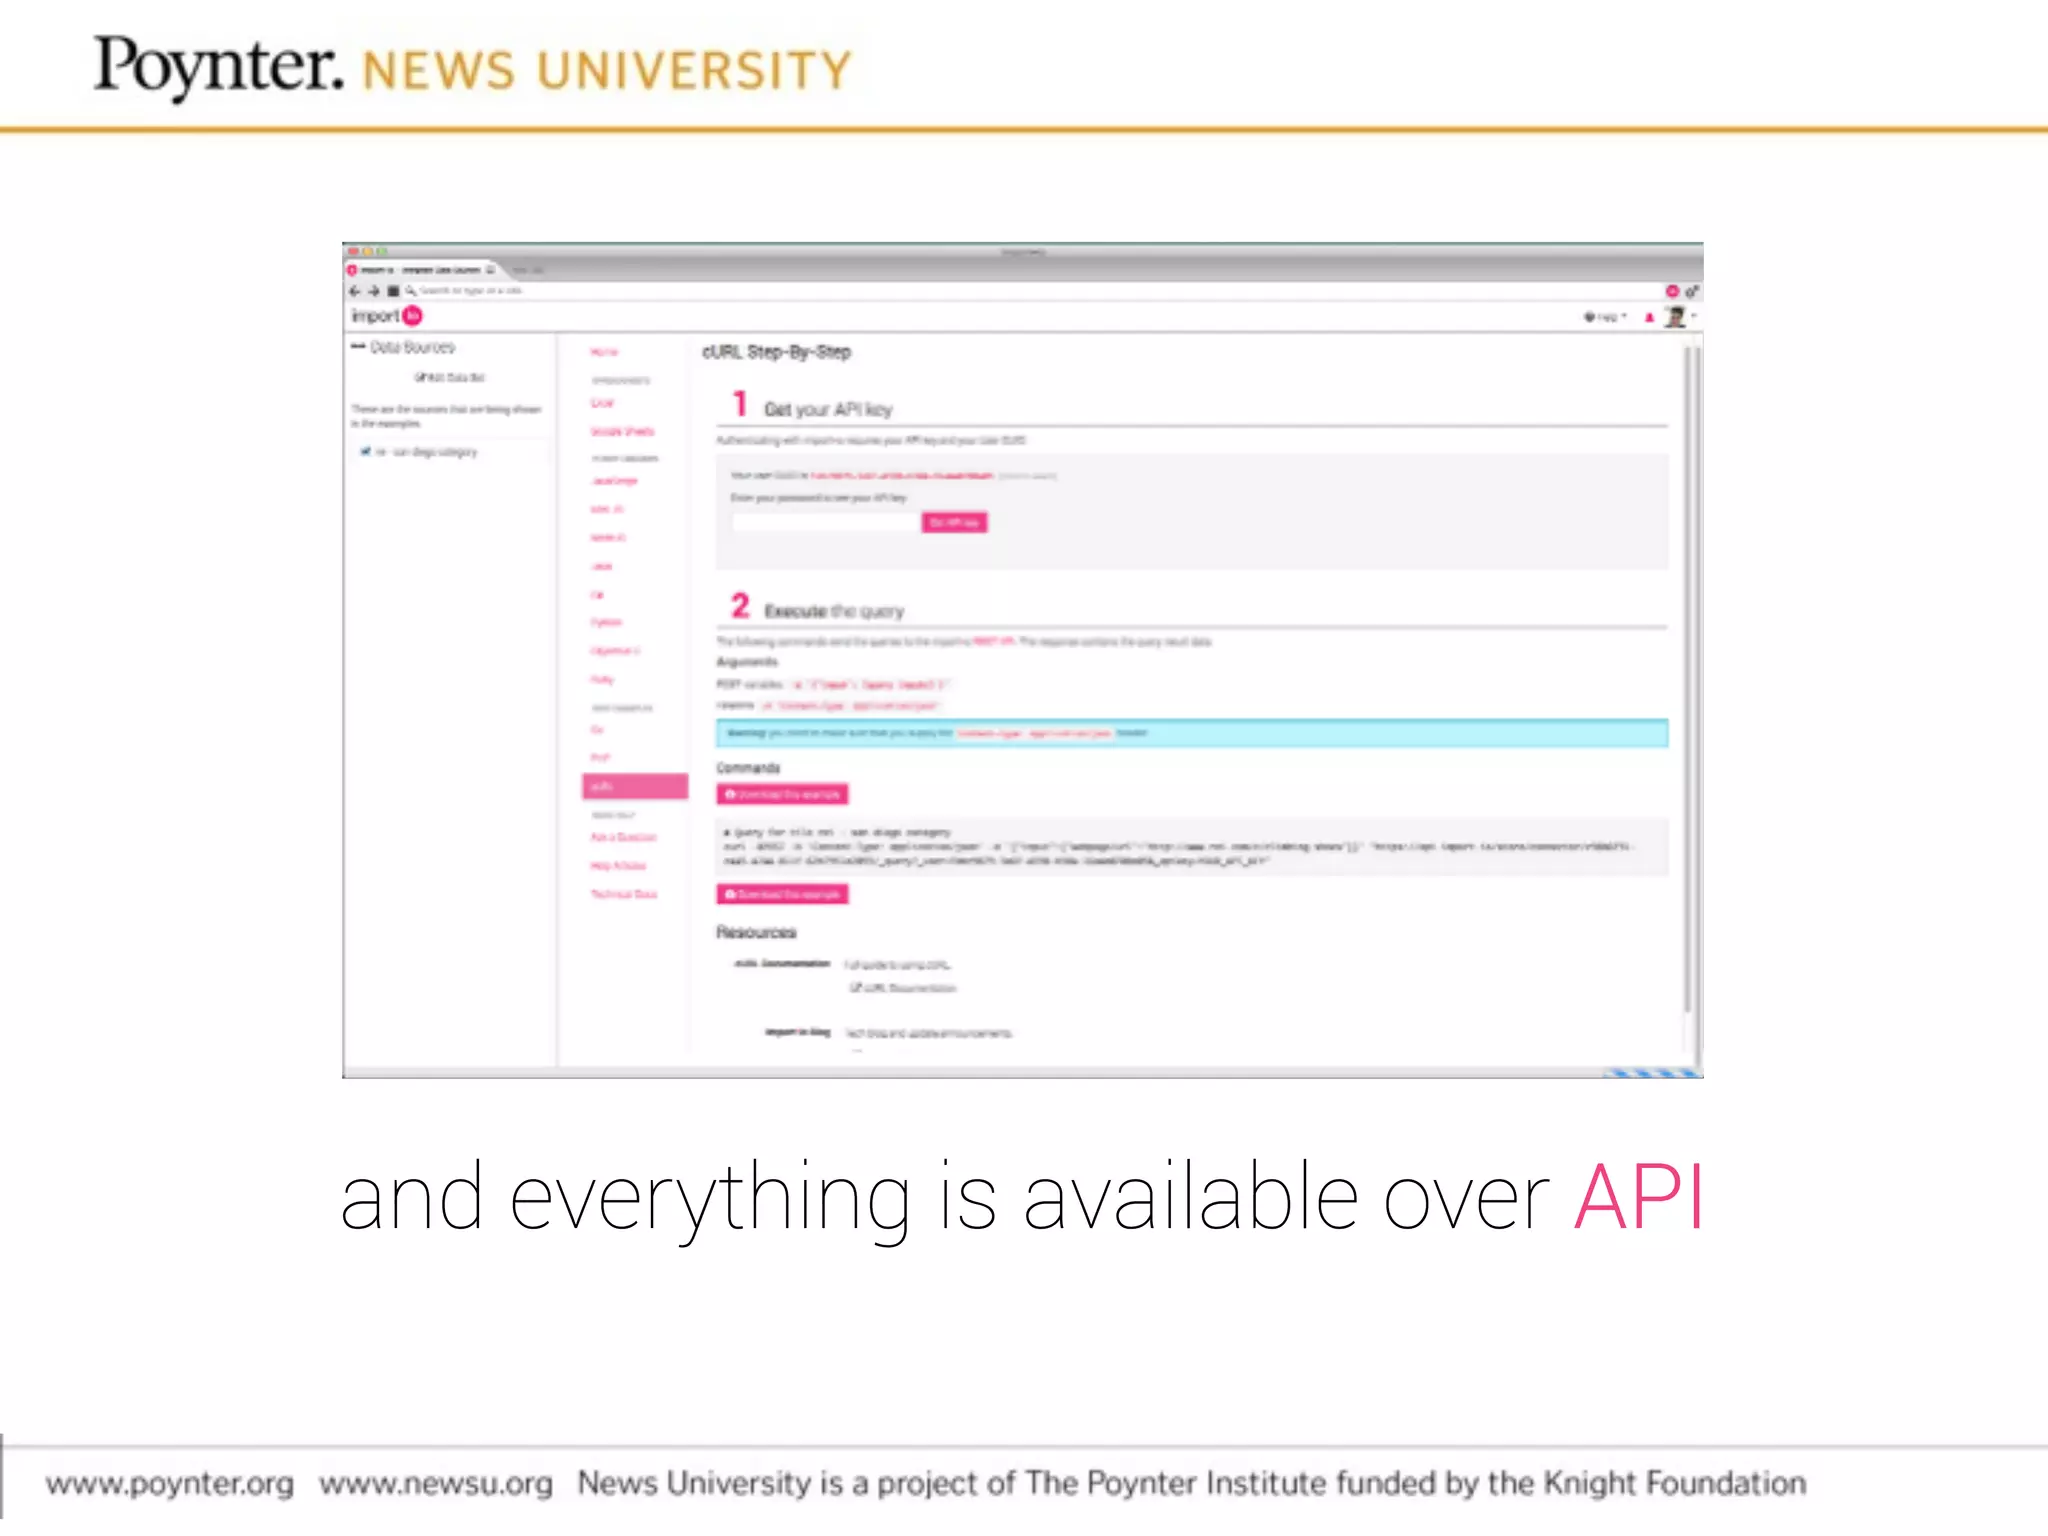Click the browser back arrow
The image size is (2048, 1536).
click(x=354, y=291)
